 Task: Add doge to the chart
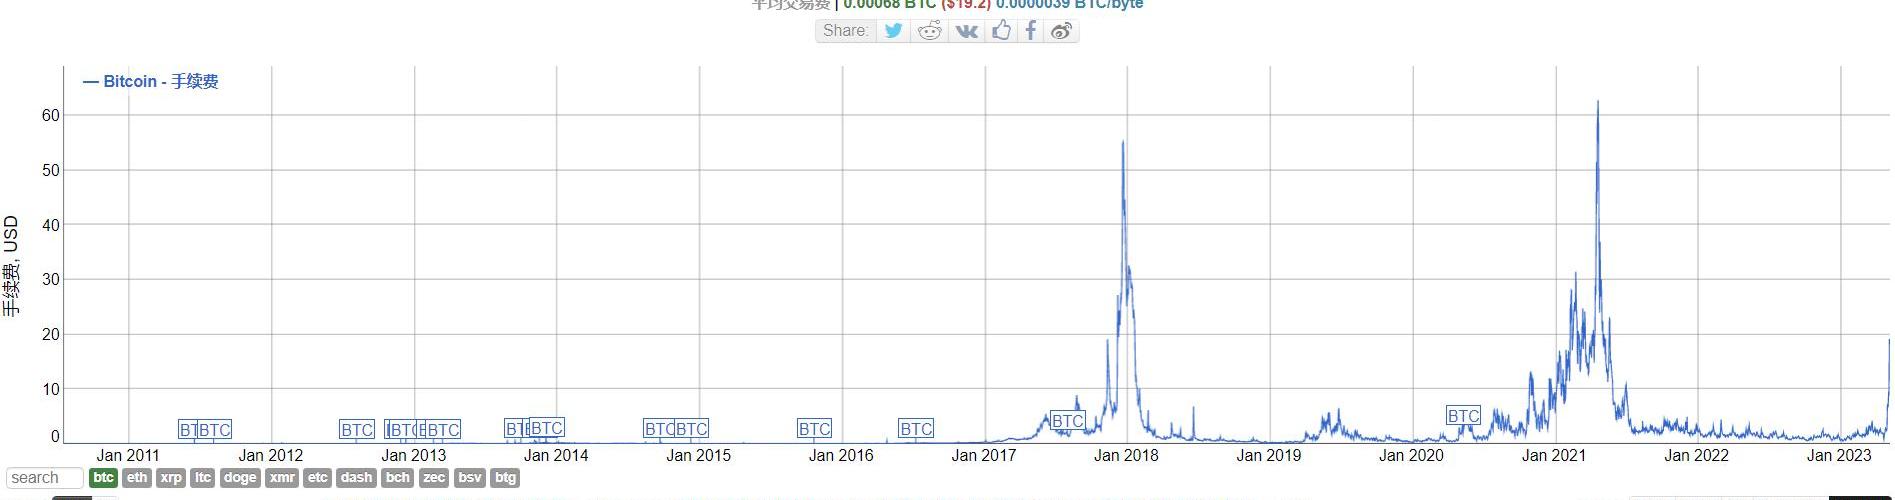pyautogui.click(x=240, y=478)
